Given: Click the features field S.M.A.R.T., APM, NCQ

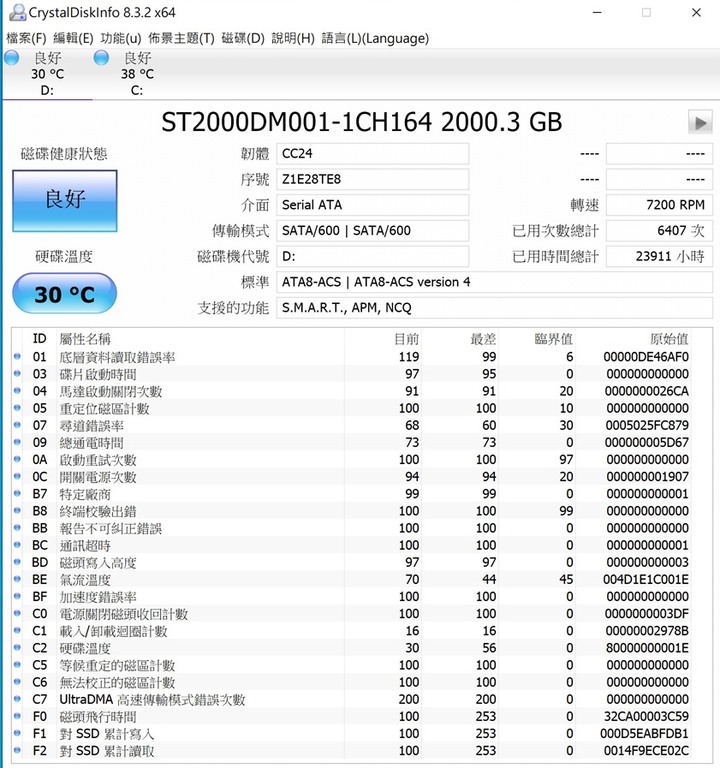Looking at the screenshot, I should pyautogui.click(x=494, y=308).
